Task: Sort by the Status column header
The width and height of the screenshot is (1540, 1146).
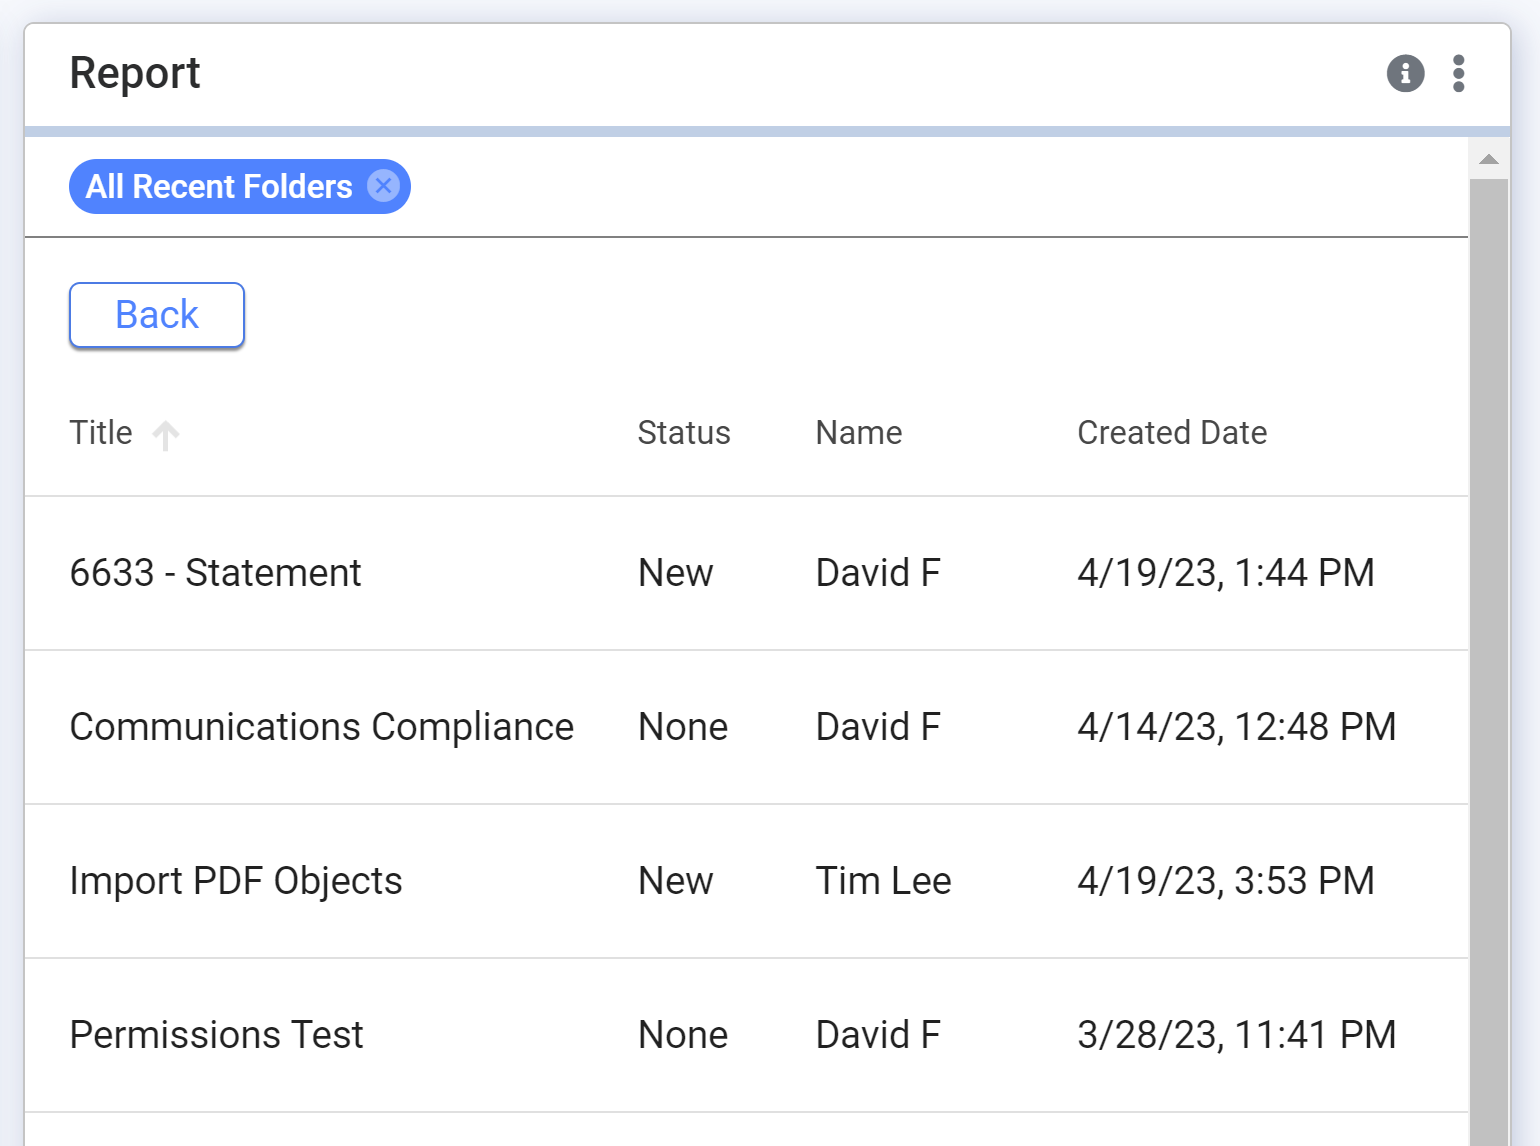Action: coord(684,433)
